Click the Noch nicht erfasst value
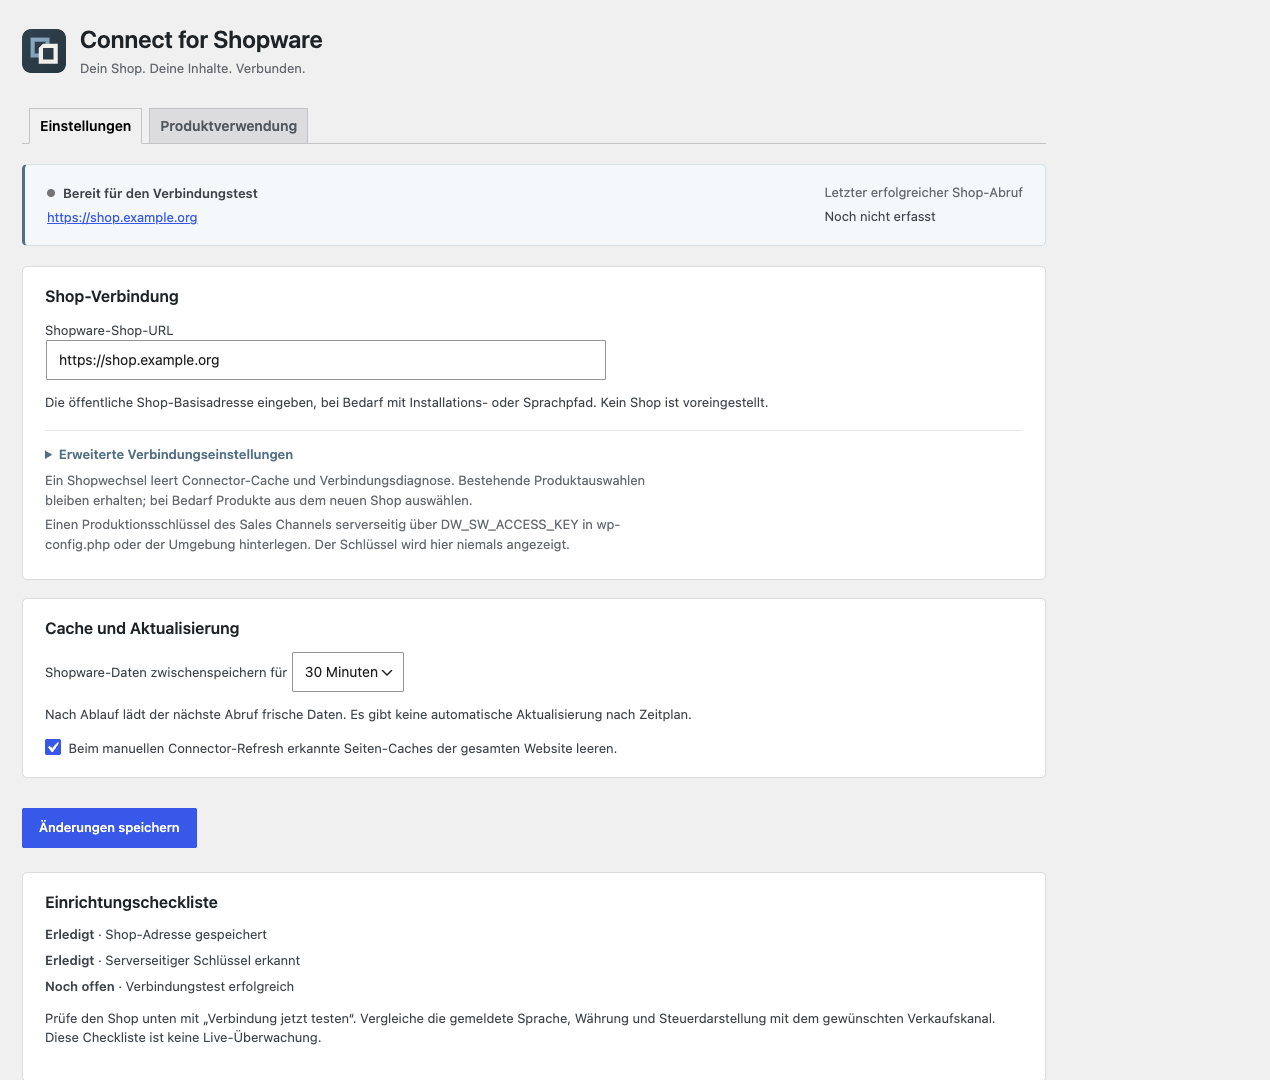Screen dimensions: 1270x1080 880,216
